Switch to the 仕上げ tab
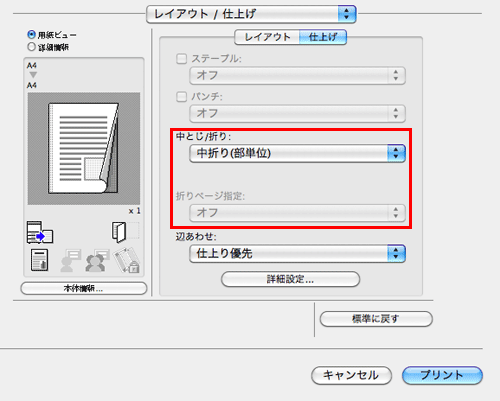The height and width of the screenshot is (401, 500). [x=323, y=37]
